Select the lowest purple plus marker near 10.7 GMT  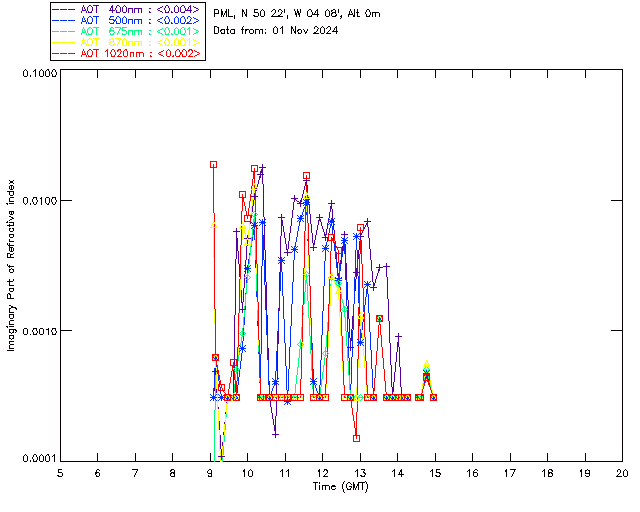275,434
